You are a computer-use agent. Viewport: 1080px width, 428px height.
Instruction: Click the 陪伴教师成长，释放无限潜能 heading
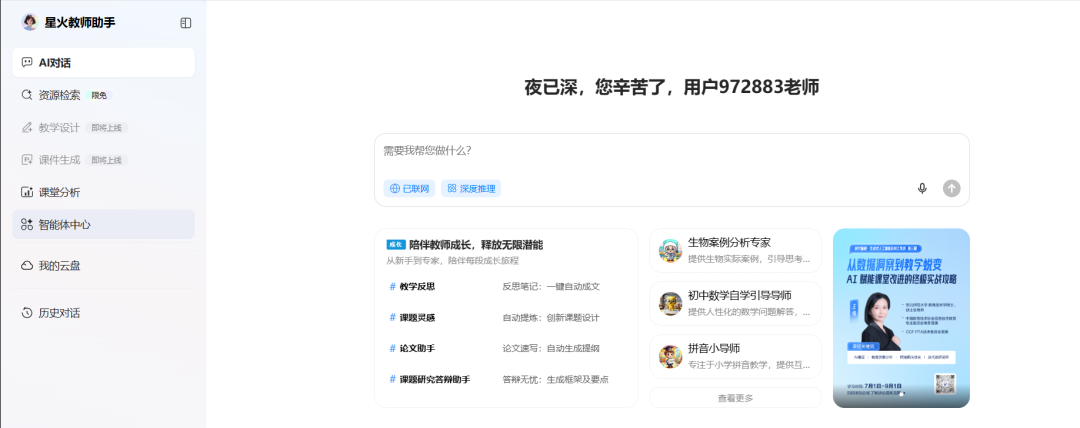pyautogui.click(x=476, y=245)
